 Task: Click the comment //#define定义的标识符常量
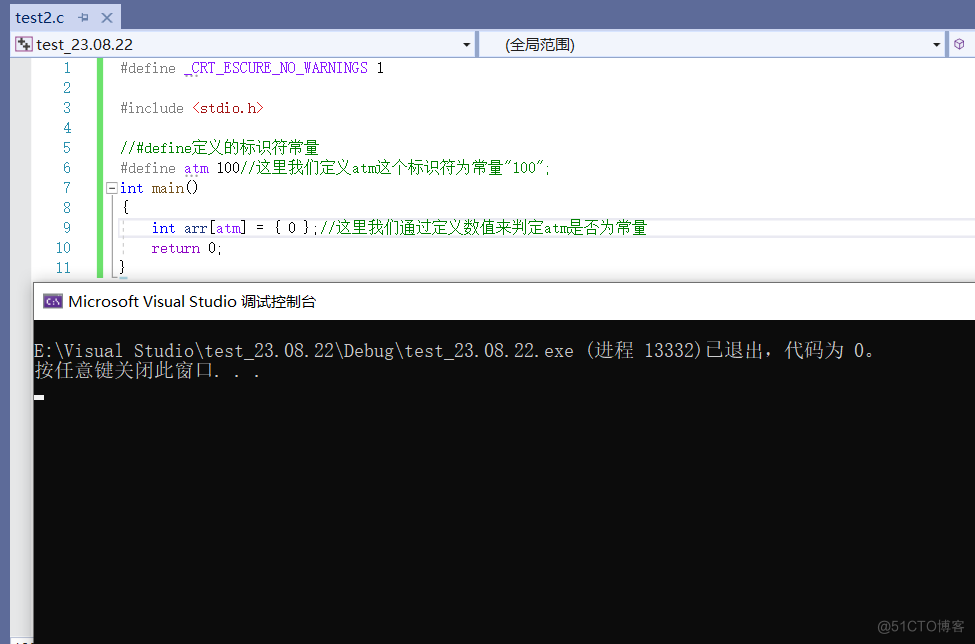[219, 148]
